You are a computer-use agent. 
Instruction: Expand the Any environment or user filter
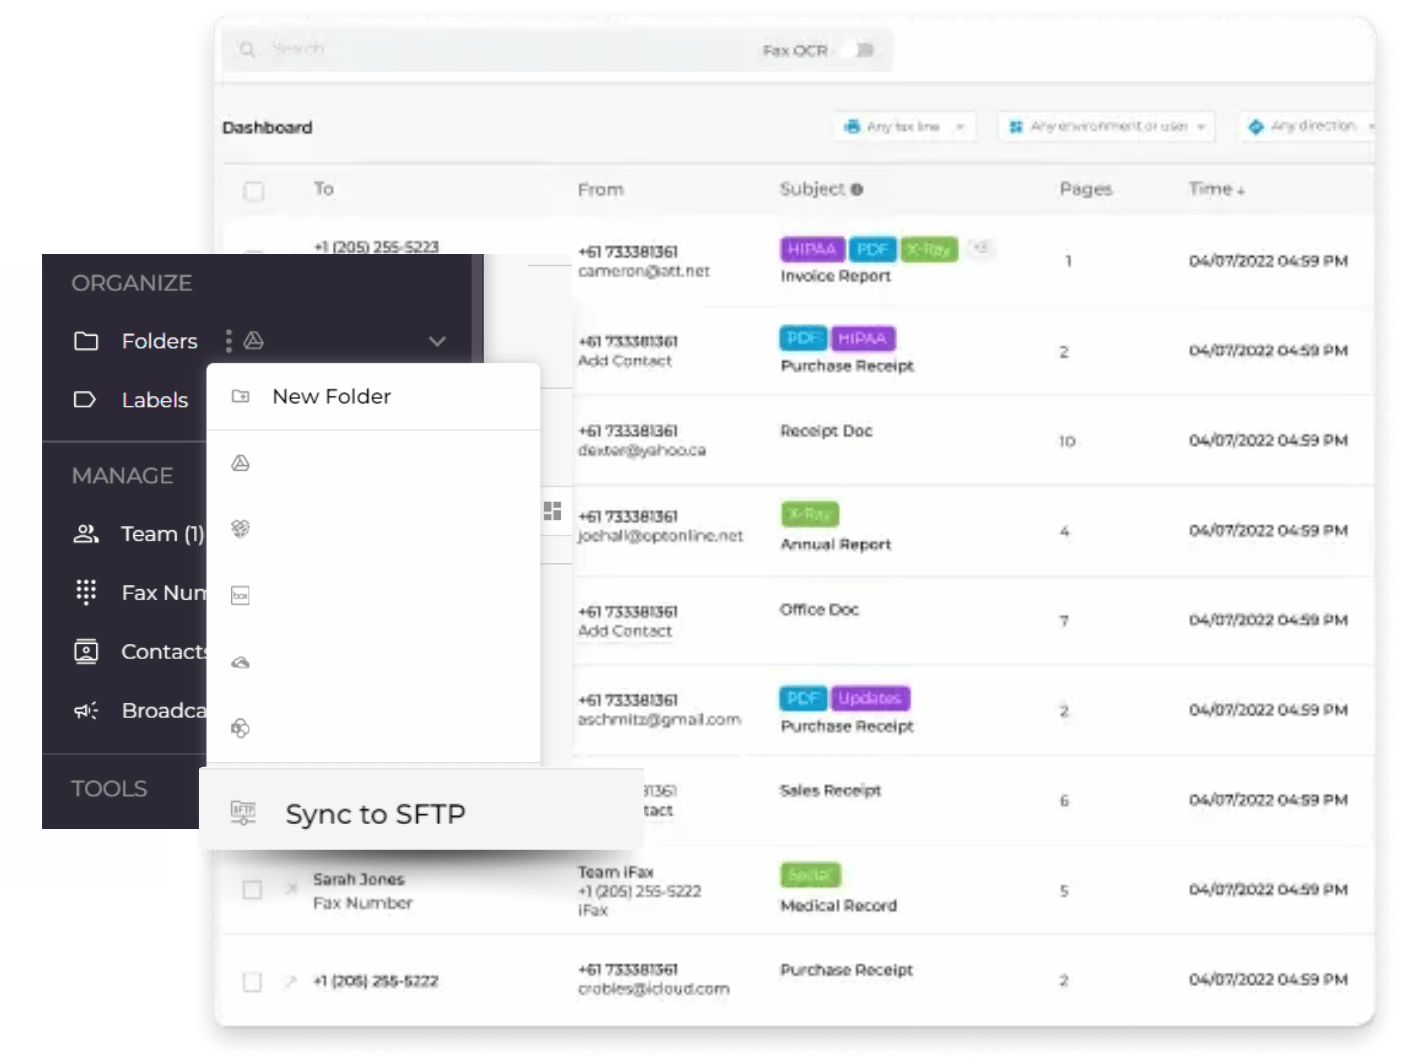click(1105, 126)
